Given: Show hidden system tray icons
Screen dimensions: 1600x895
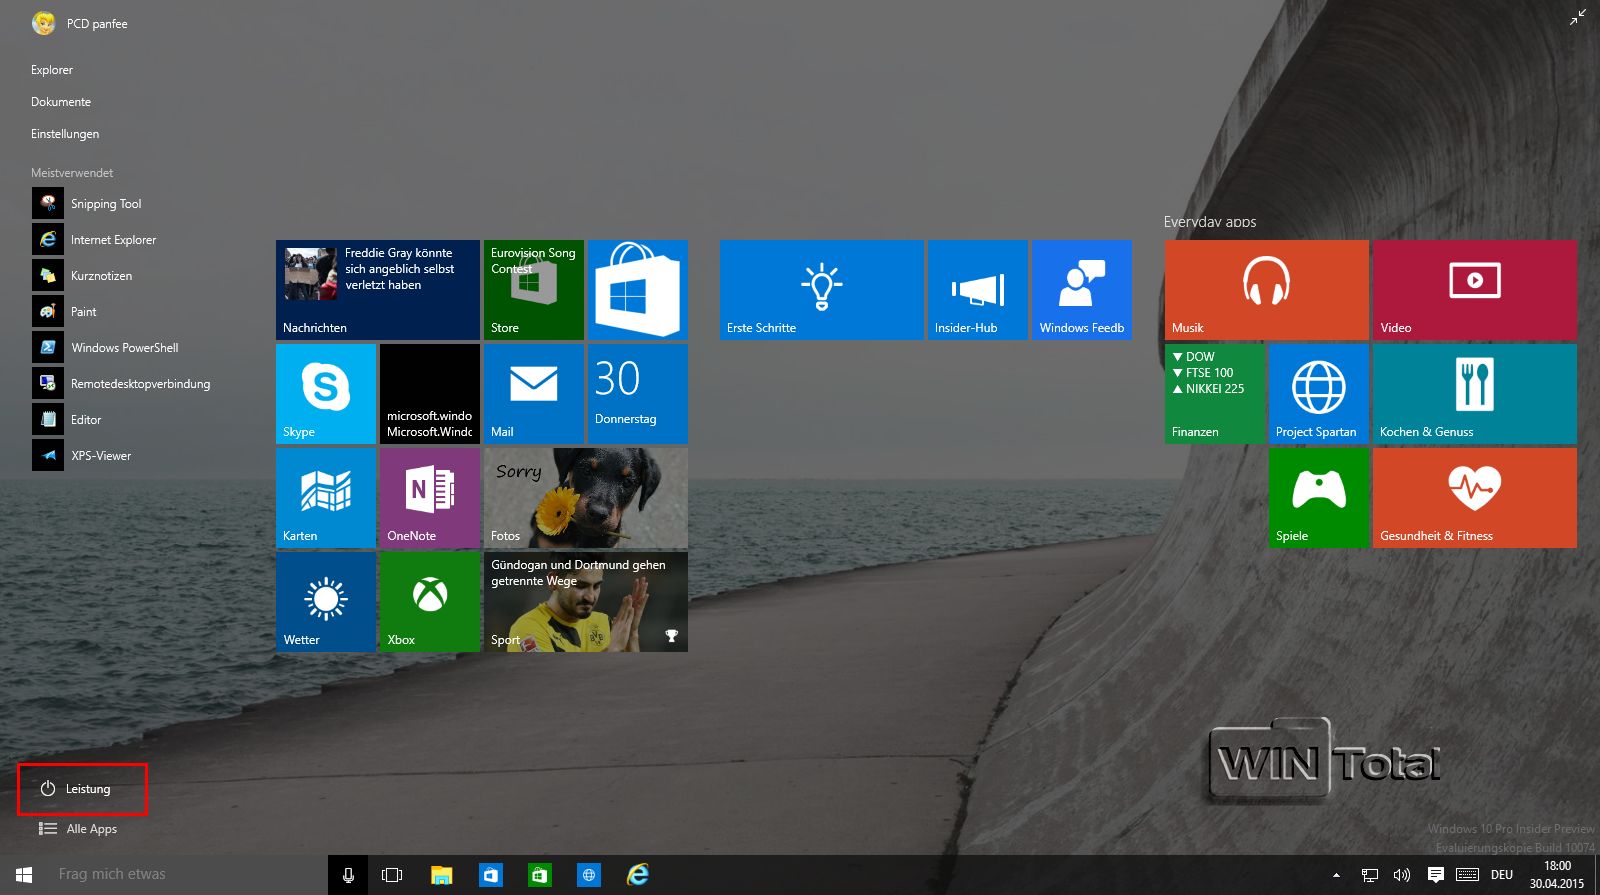Looking at the screenshot, I should [1336, 875].
